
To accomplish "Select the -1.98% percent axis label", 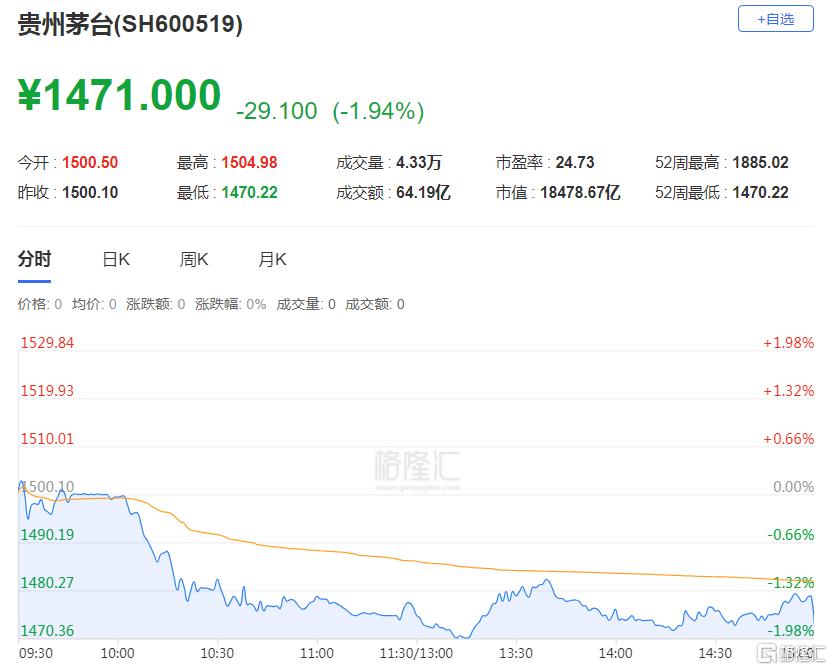I will coord(791,631).
